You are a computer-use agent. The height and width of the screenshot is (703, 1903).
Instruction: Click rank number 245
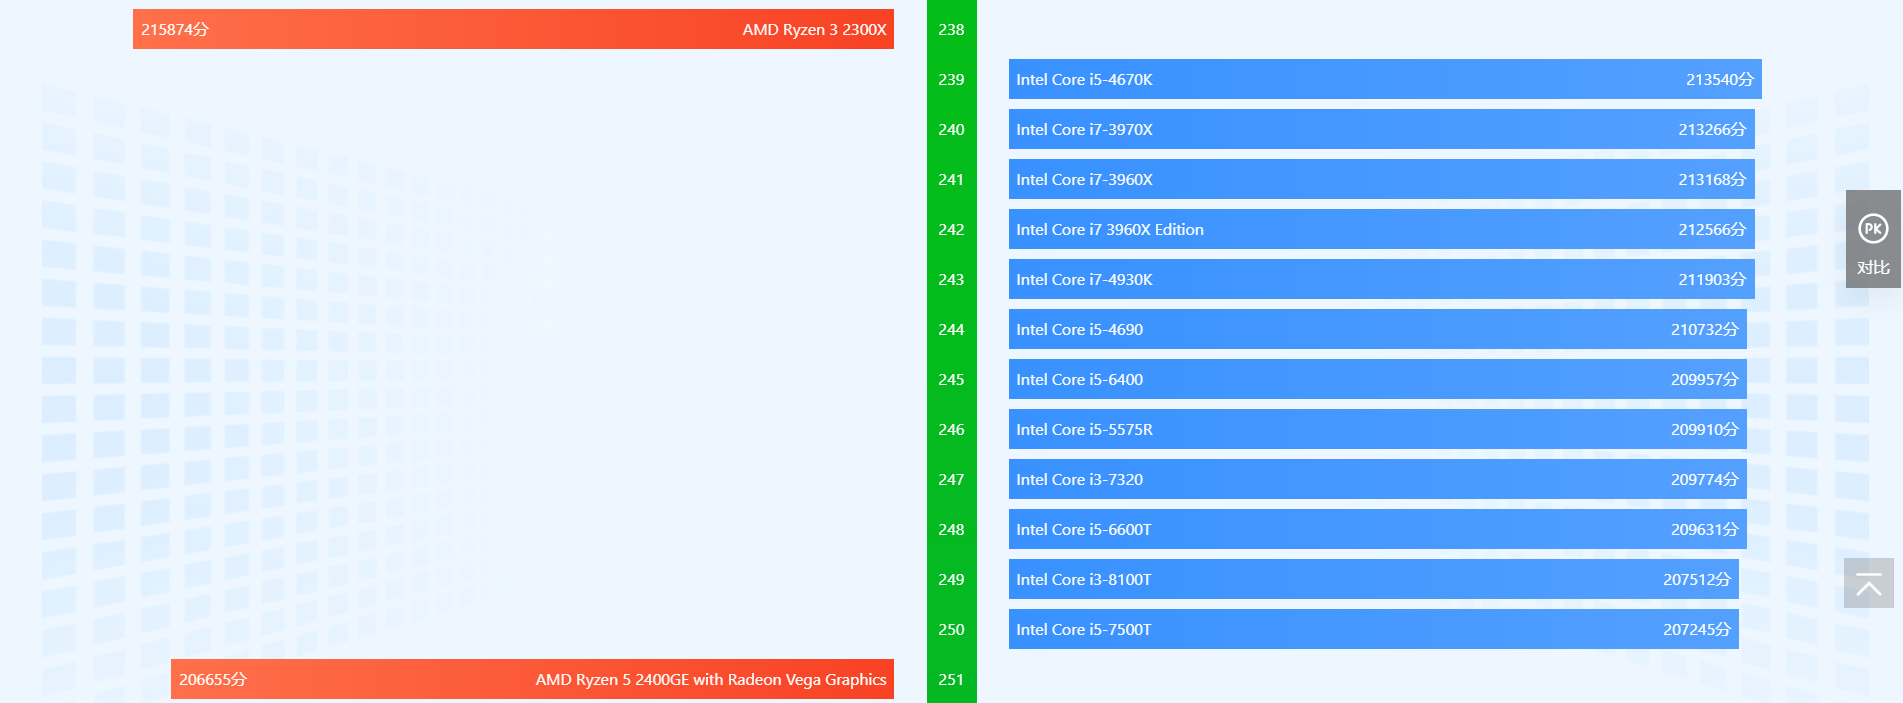(951, 379)
